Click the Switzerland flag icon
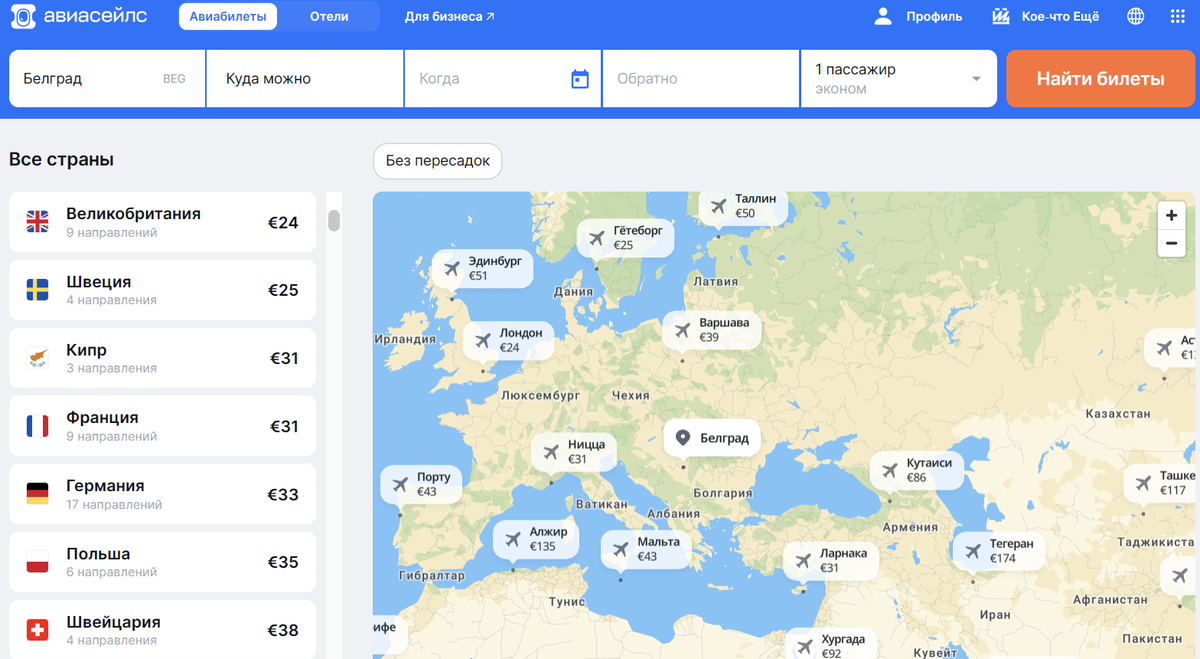1200x659 pixels. (37, 630)
